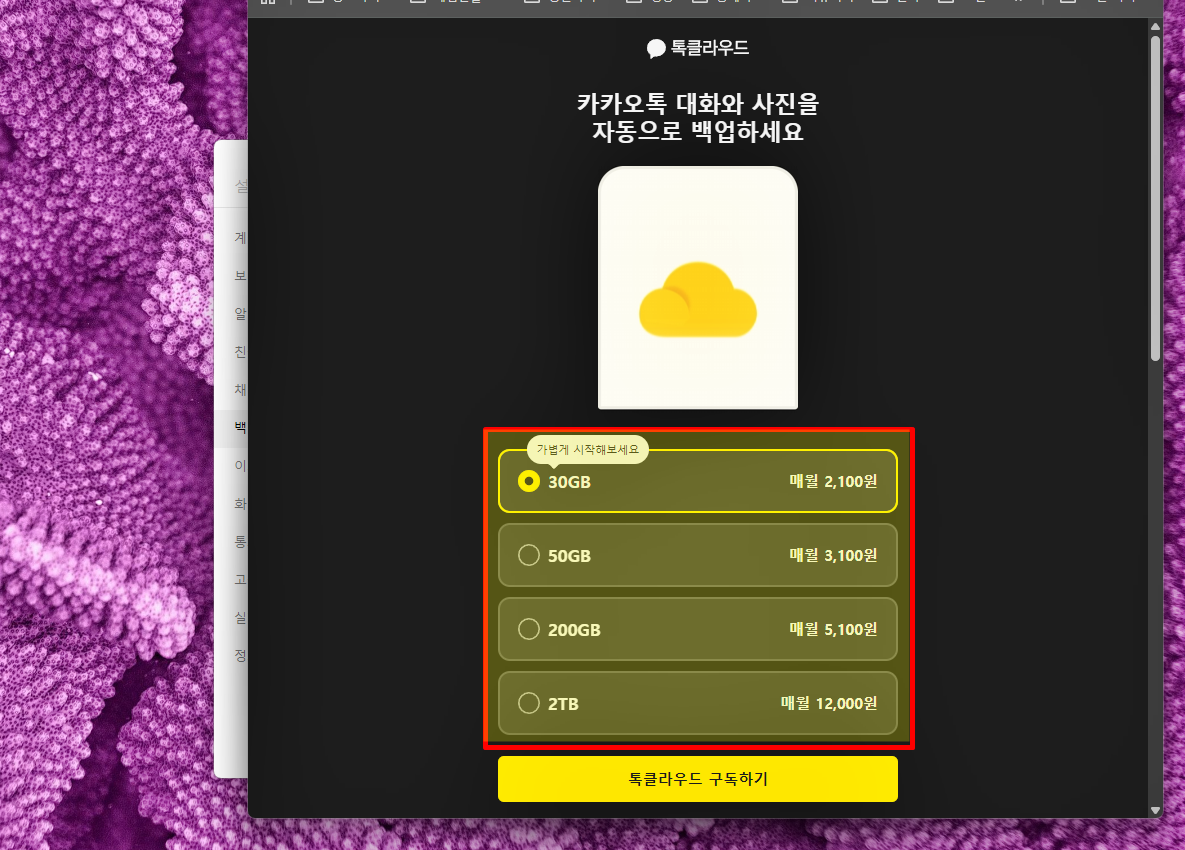This screenshot has width=1185, height=850.
Task: Open the 친 item in settings sidebar
Action: [240, 352]
